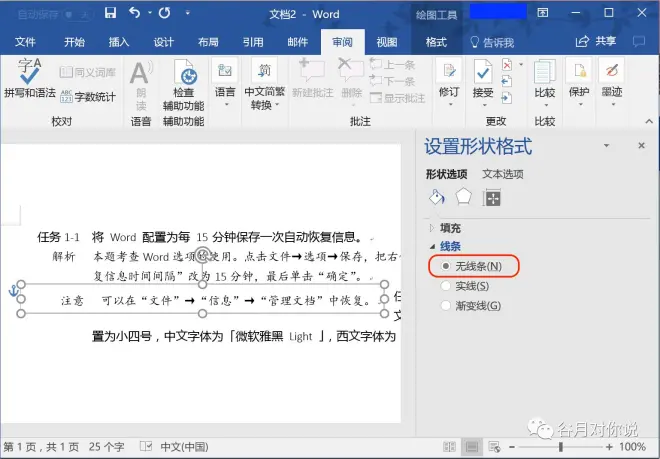Close the 设置形状格式 pane
The width and height of the screenshot is (660, 459).
click(641, 146)
